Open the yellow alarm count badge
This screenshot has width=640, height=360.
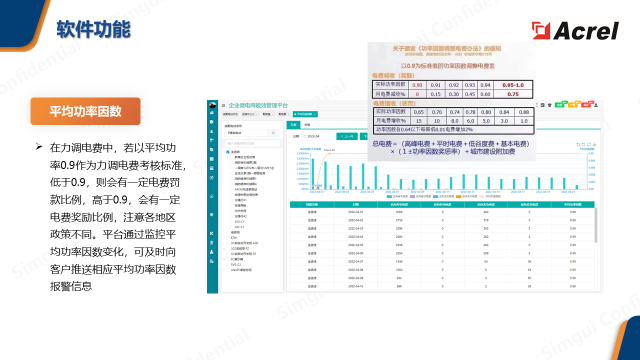point(574,104)
